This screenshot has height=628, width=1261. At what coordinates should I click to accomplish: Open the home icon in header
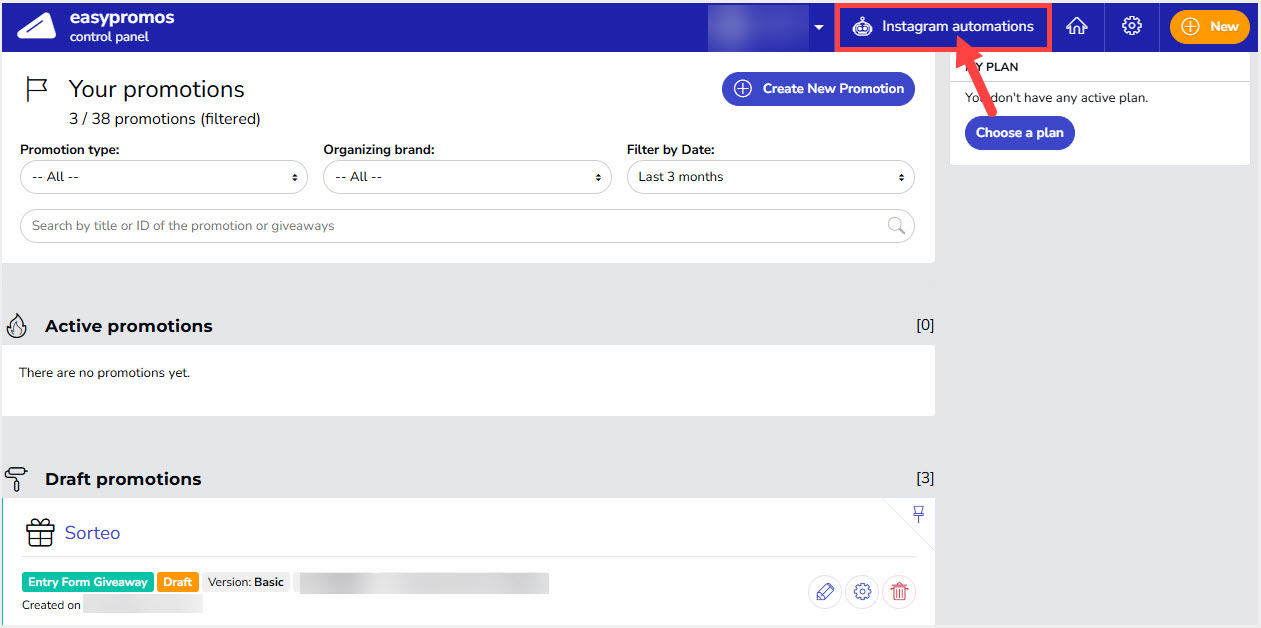click(x=1077, y=27)
